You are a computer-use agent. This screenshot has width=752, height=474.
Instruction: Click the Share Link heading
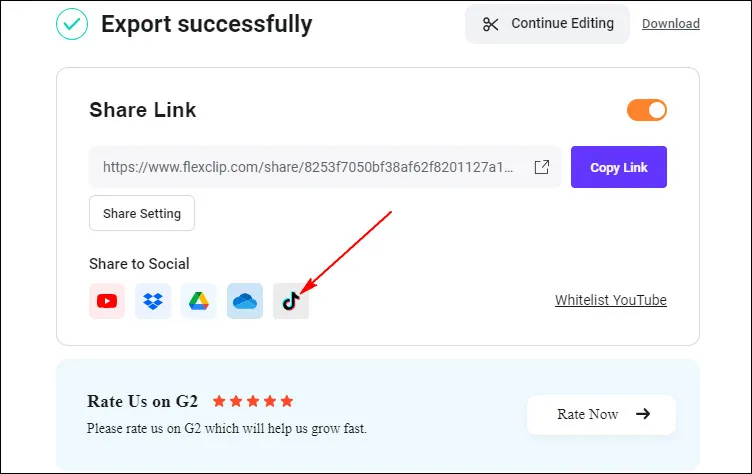[x=142, y=110]
